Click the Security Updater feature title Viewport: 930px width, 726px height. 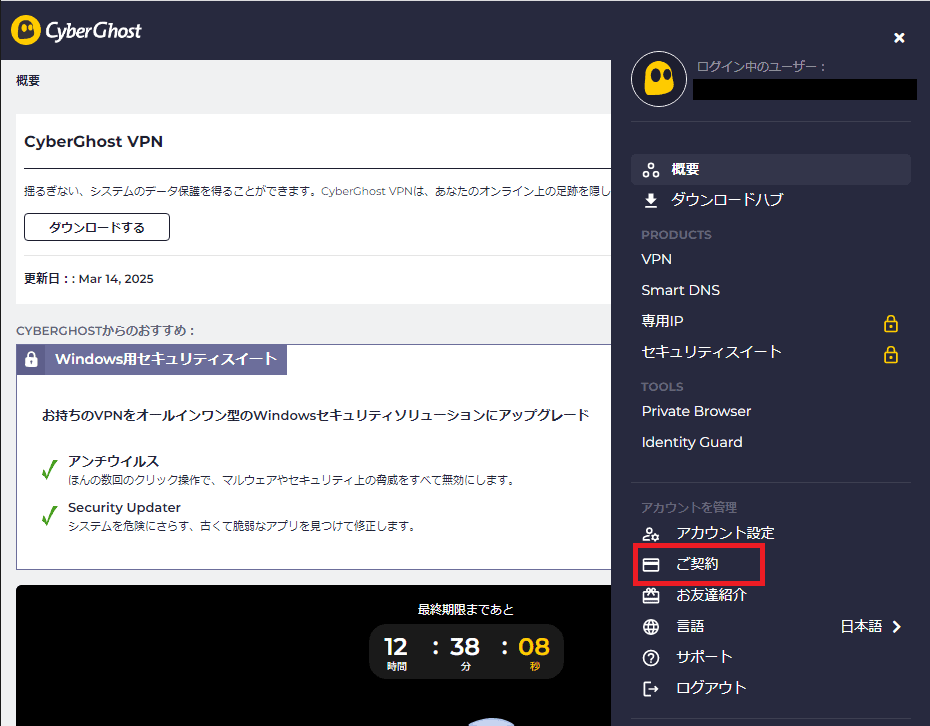tap(124, 508)
